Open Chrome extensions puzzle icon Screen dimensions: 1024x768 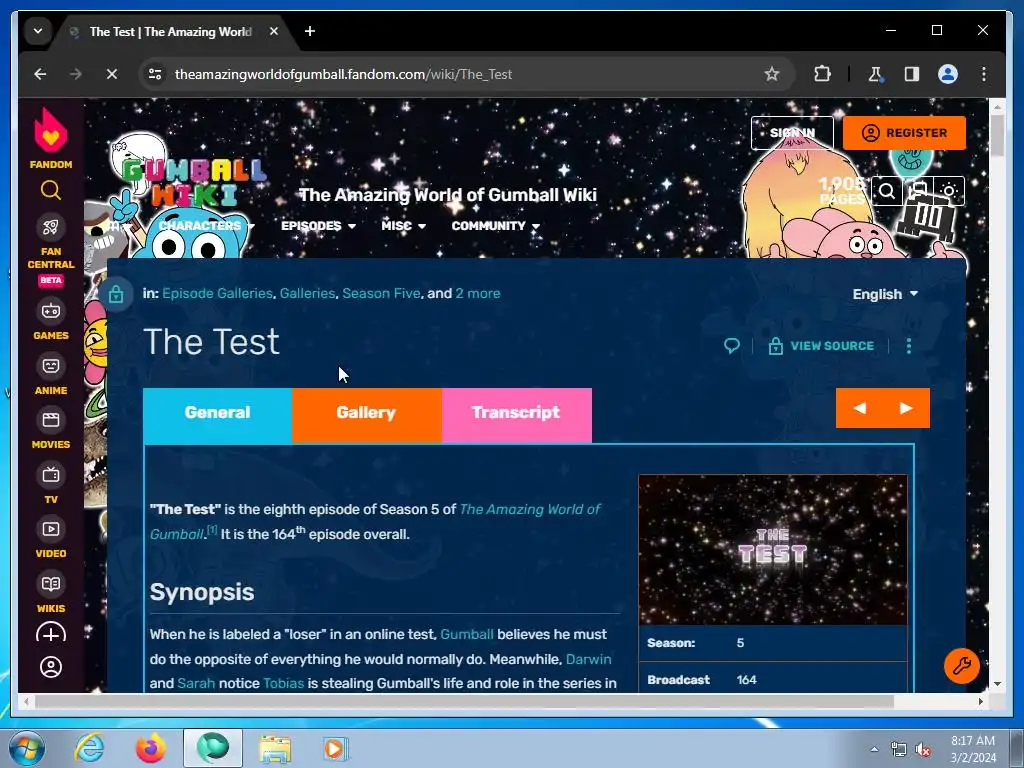[x=822, y=74]
